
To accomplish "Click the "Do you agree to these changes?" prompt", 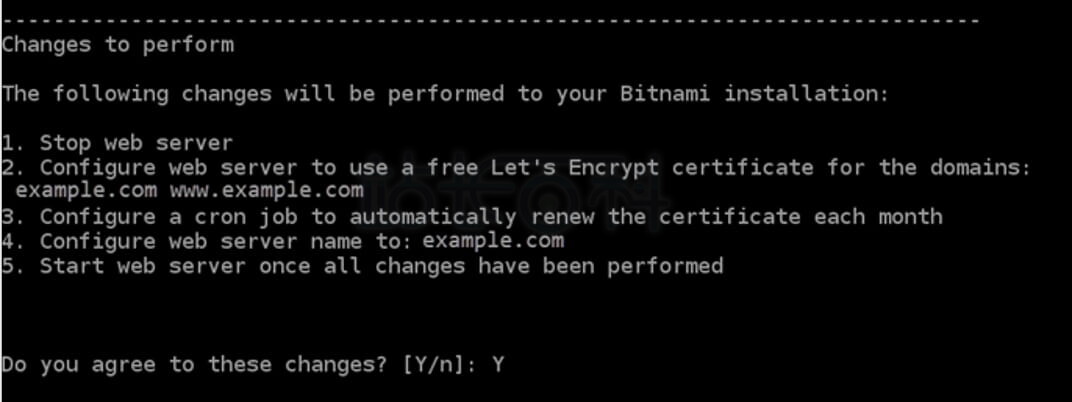I will coord(194,365).
